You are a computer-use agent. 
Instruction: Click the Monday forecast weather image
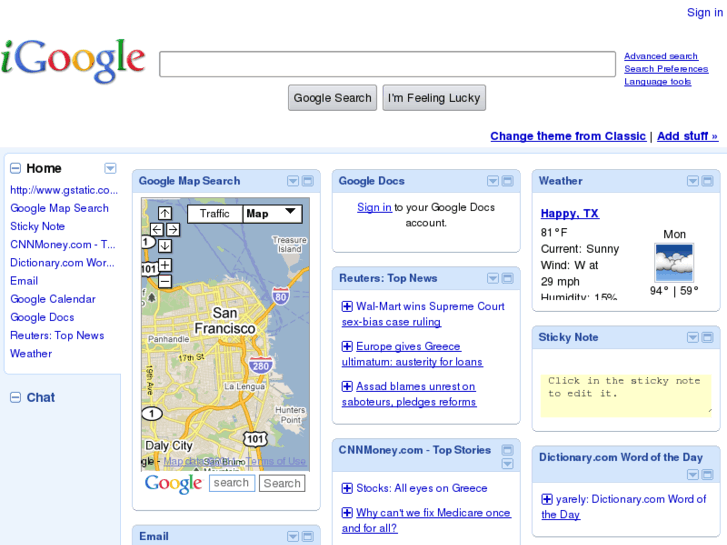pos(674,263)
